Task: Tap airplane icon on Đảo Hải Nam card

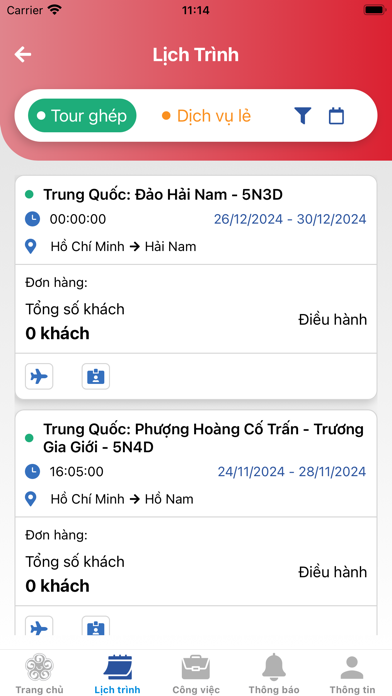Action: [x=39, y=376]
